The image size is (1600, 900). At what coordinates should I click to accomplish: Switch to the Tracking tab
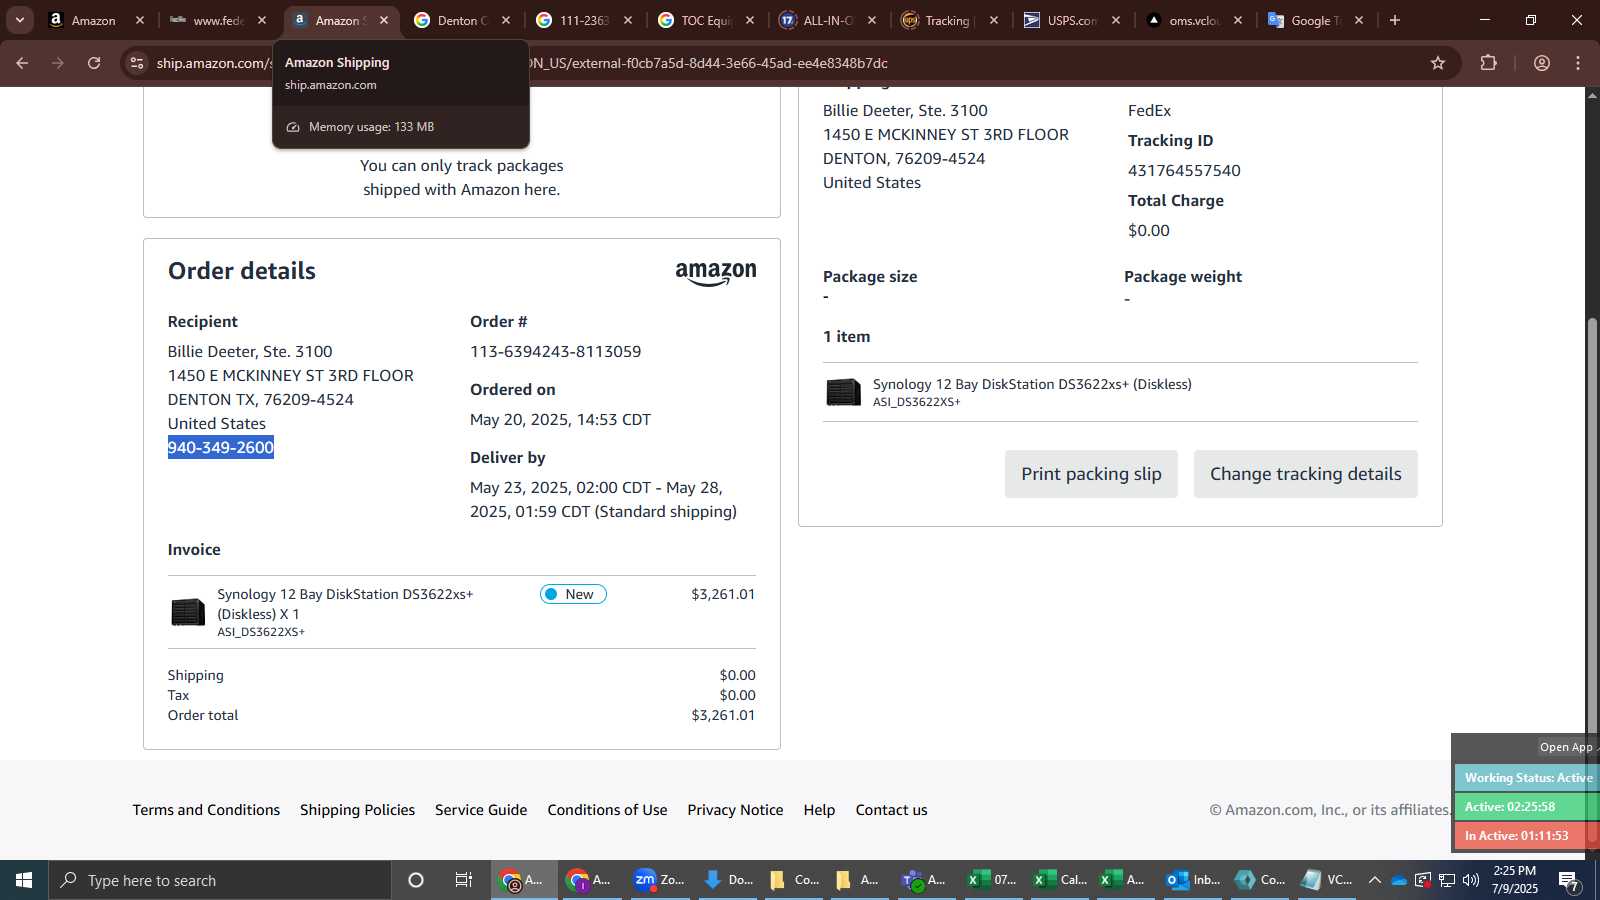pyautogui.click(x=946, y=20)
